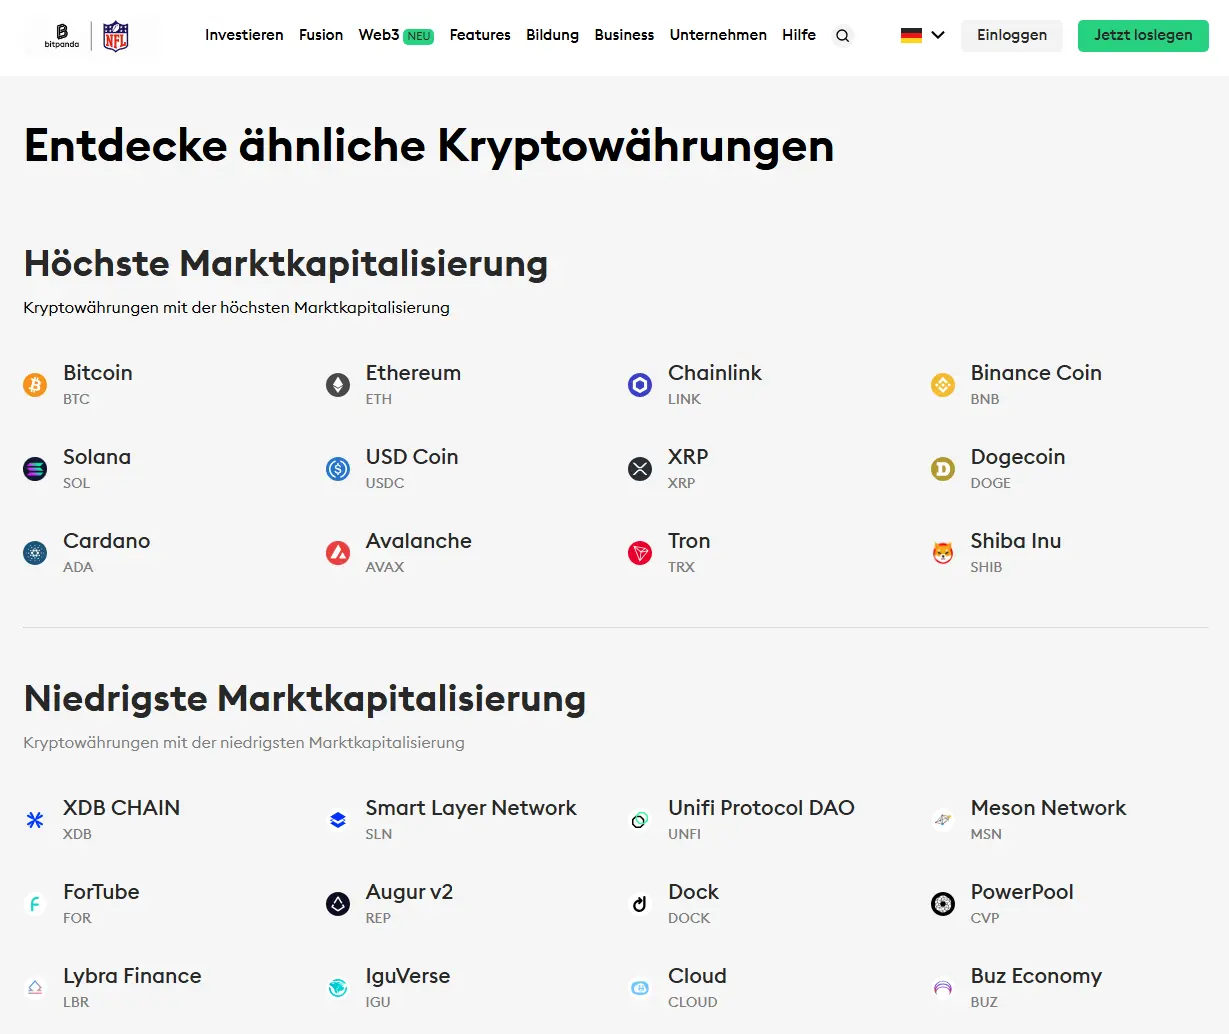The height and width of the screenshot is (1034, 1229).
Task: Open the Features menu
Action: 480,35
